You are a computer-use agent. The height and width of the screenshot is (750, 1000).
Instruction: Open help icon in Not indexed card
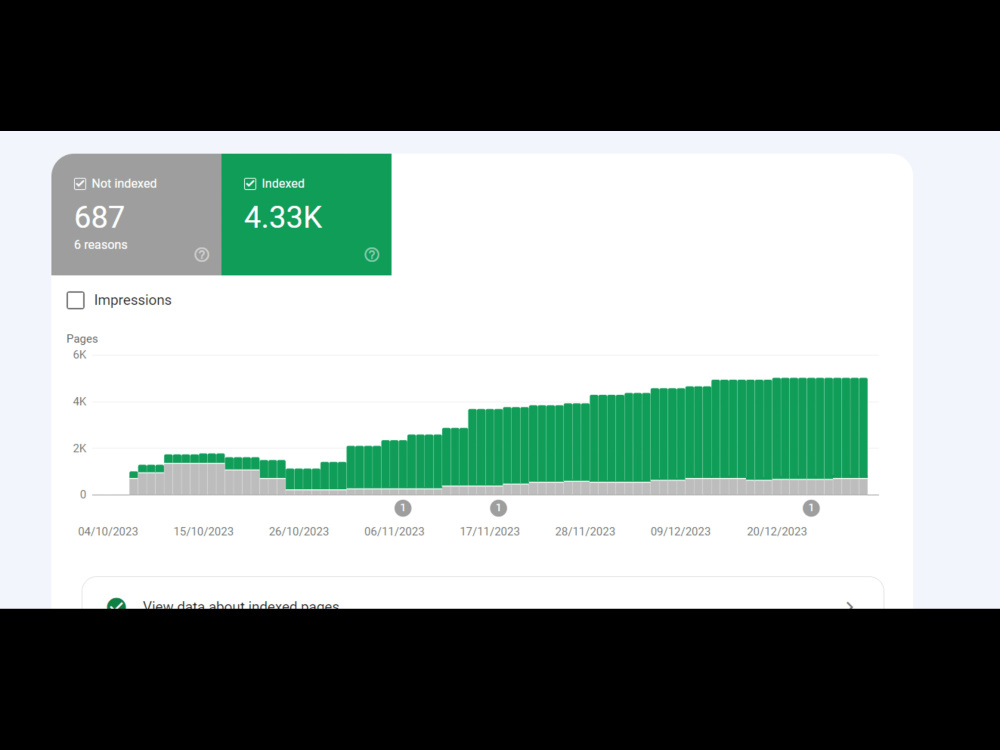tap(202, 255)
